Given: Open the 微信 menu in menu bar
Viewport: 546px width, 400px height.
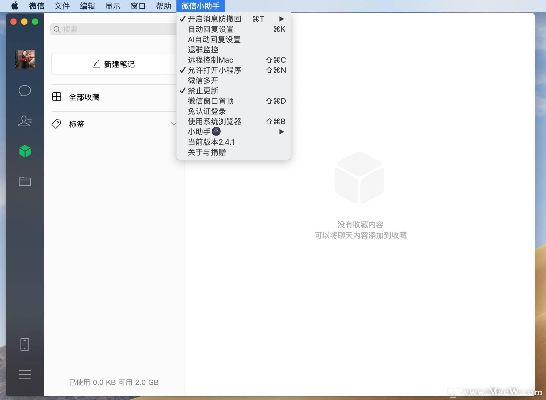Looking at the screenshot, I should [37, 6].
